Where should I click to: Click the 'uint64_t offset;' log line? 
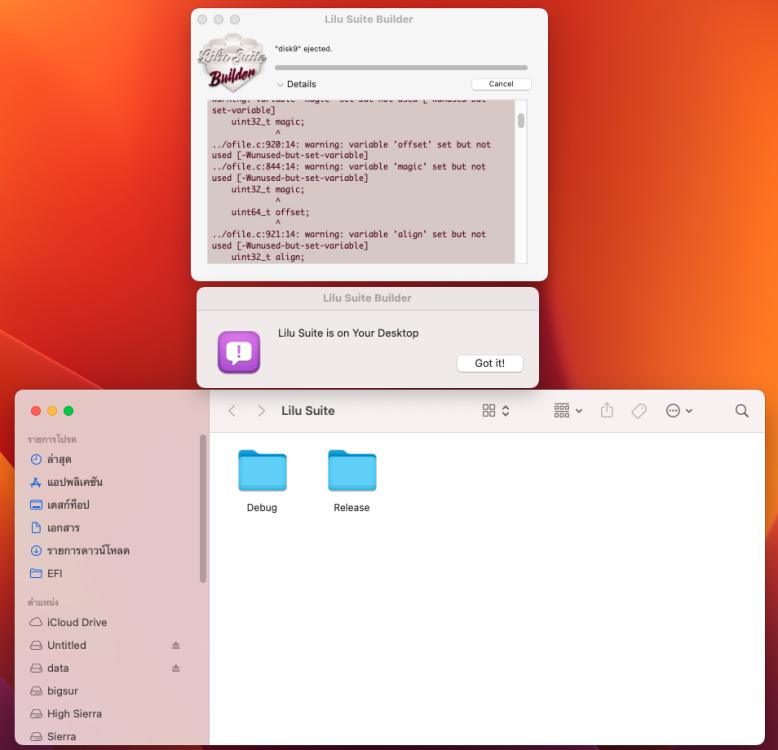(270, 212)
